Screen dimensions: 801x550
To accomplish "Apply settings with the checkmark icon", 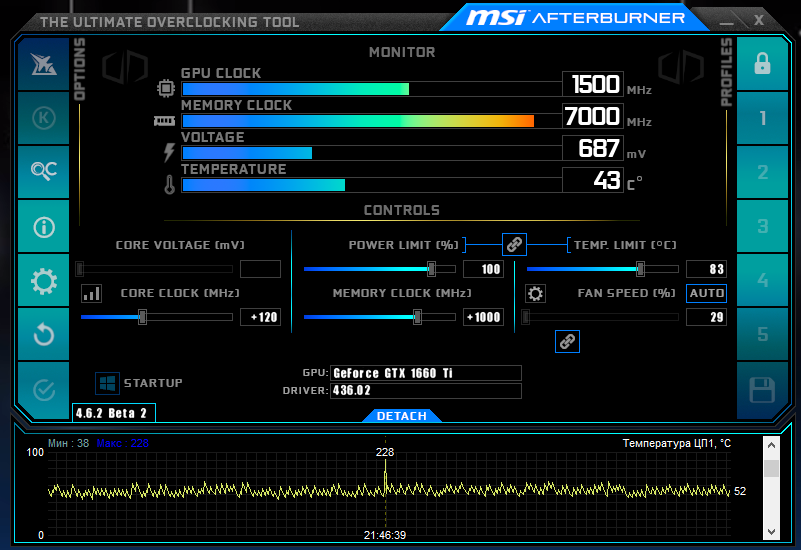I will 43,390.
